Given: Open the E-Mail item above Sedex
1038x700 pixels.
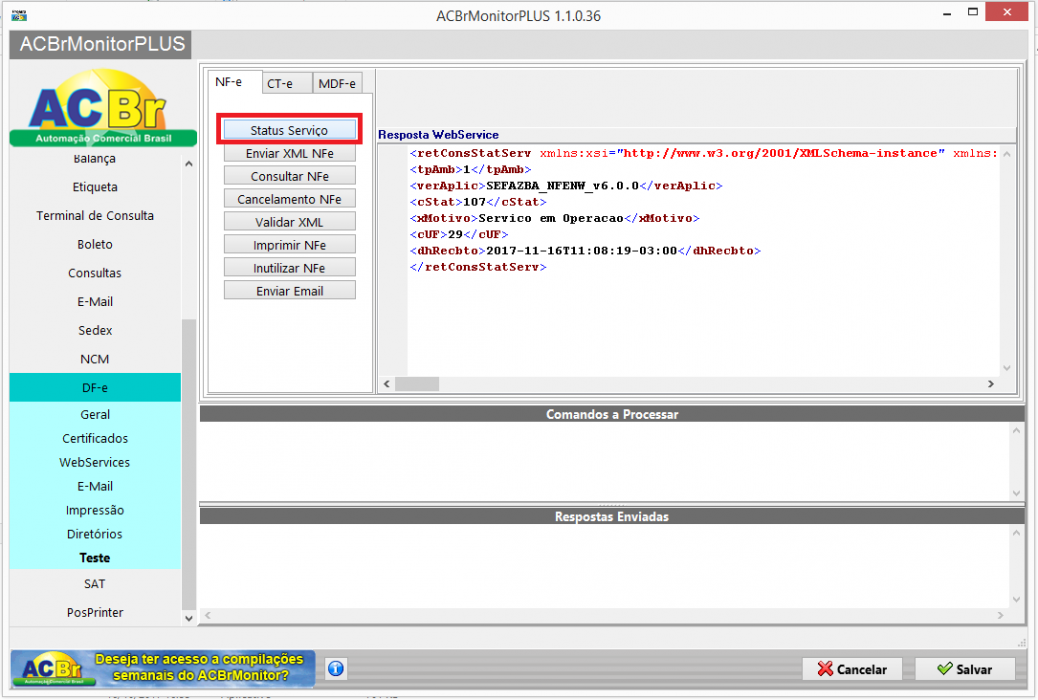Looking at the screenshot, I should pos(95,301).
